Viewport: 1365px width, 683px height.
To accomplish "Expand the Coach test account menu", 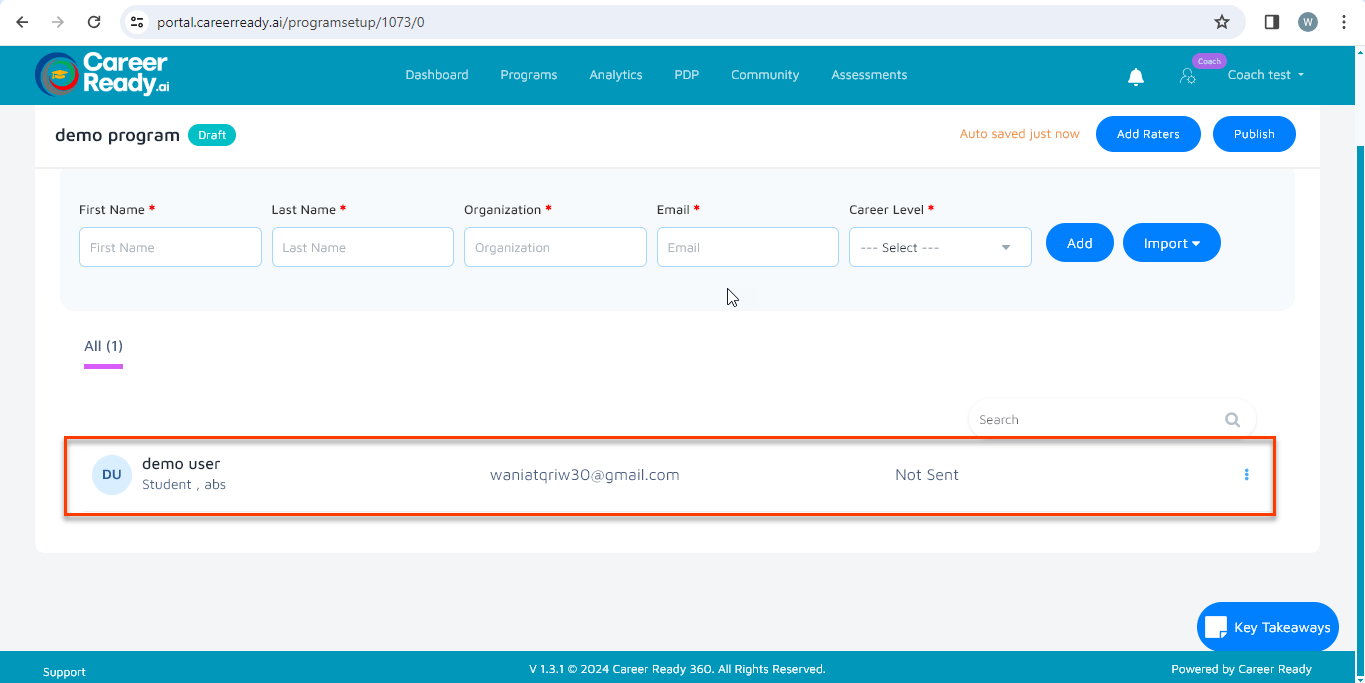I will click(1265, 75).
